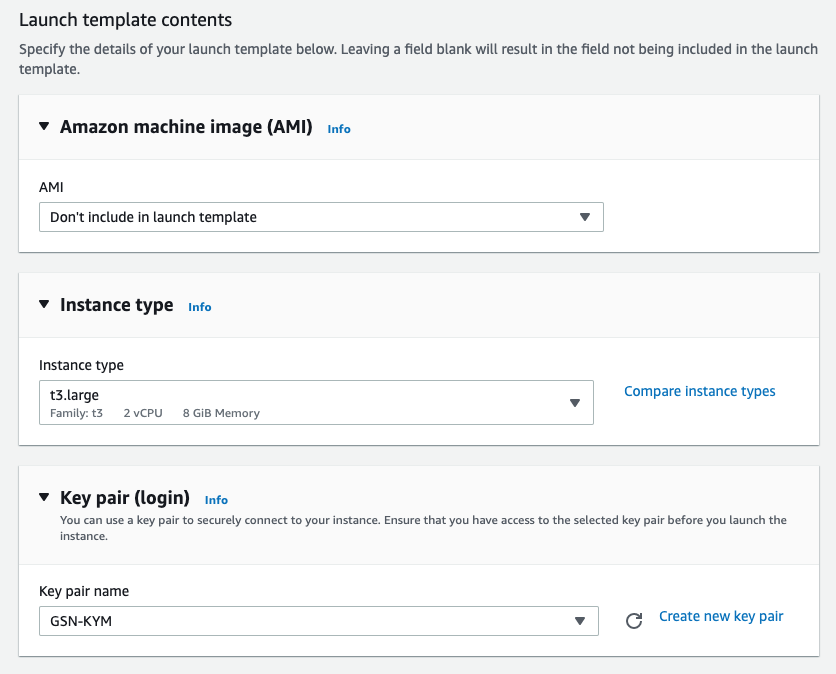Open Info link beside Amazon machine image heading

[x=339, y=129]
